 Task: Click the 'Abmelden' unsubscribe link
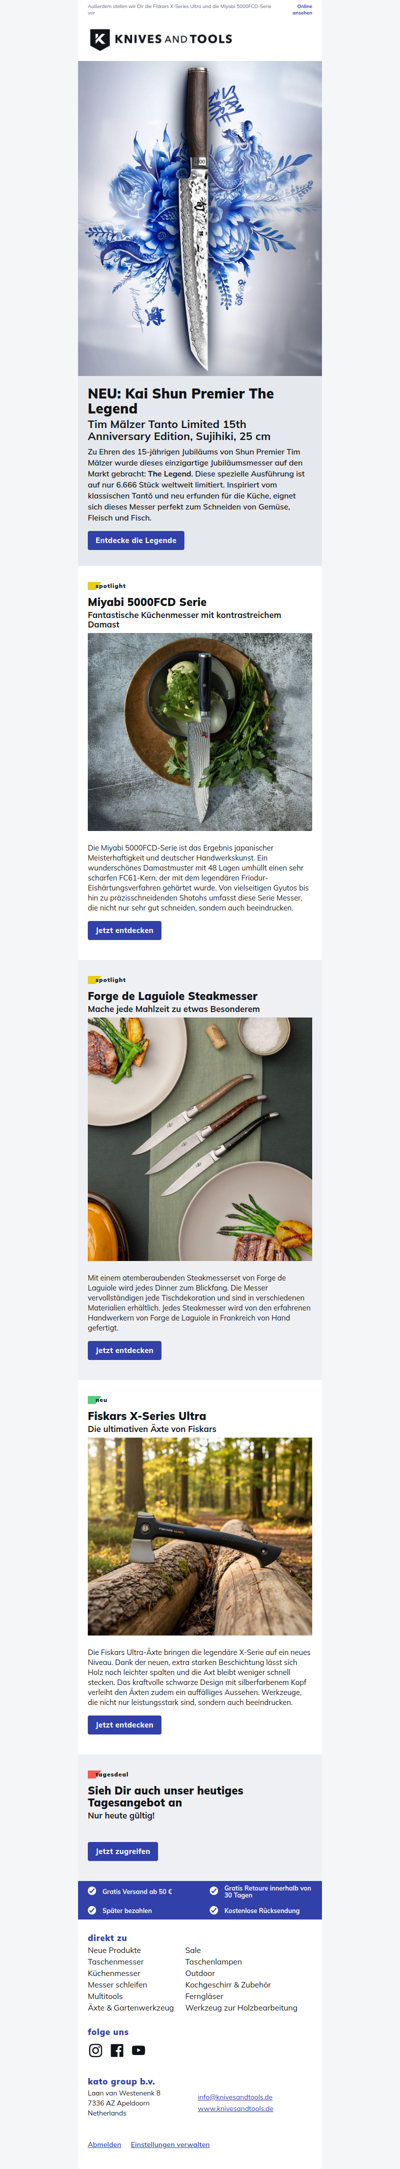[x=104, y=2144]
